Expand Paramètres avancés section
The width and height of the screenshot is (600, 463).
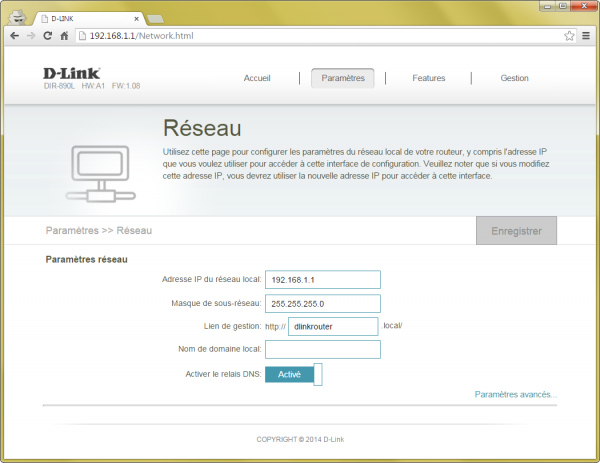point(516,394)
